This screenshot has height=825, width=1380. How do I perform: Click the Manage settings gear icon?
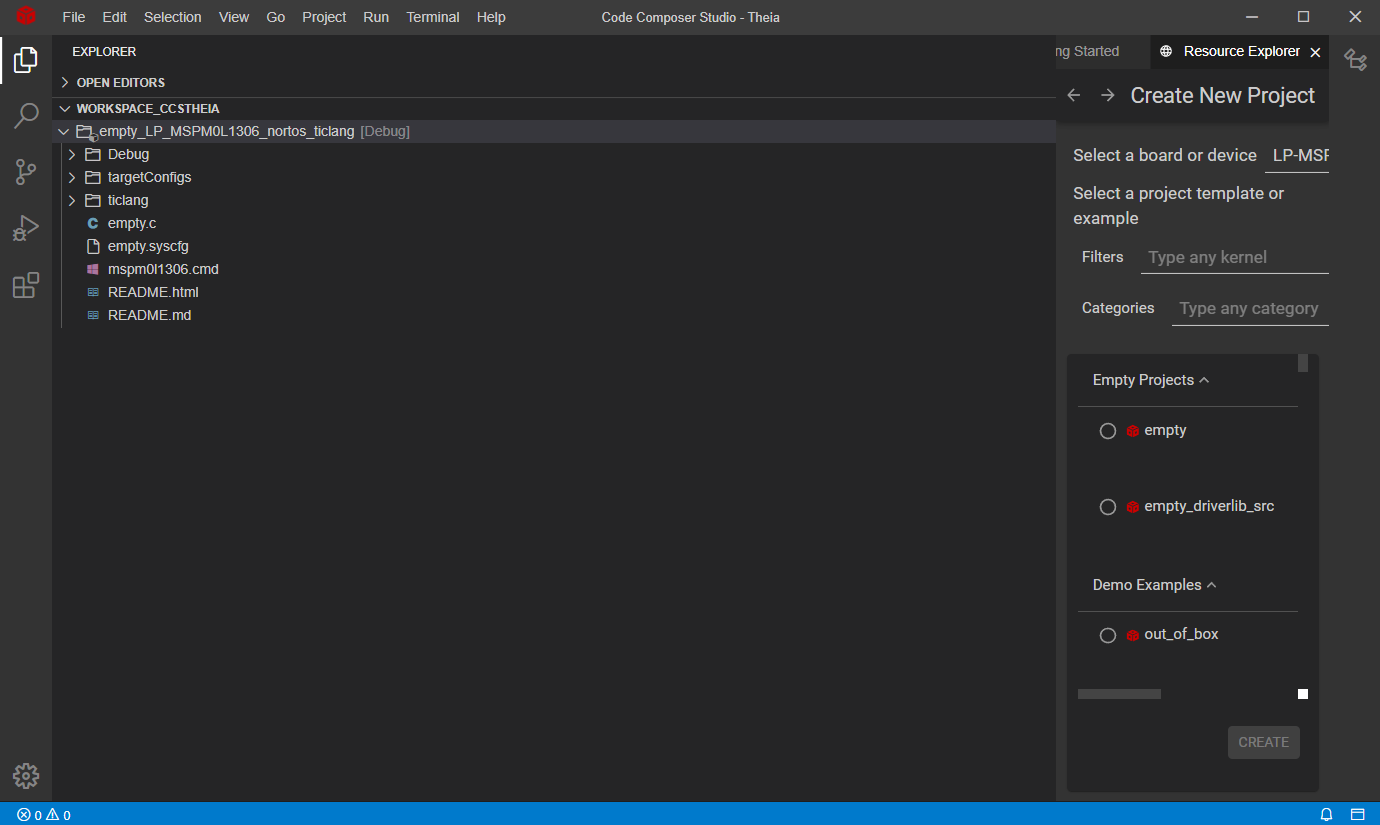pyautogui.click(x=26, y=776)
